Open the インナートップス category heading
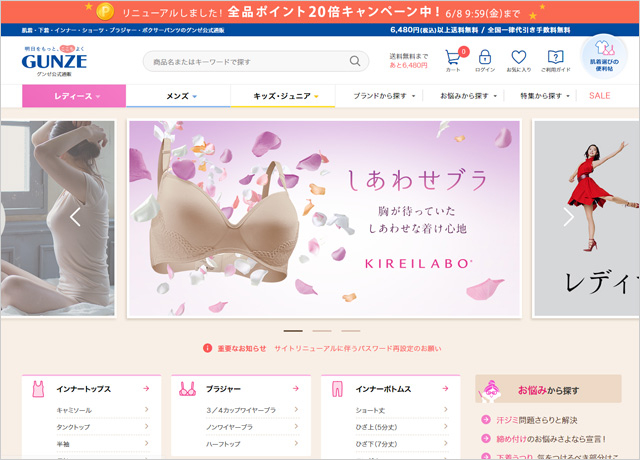Screen dimensions: 640x460 pos(84,389)
